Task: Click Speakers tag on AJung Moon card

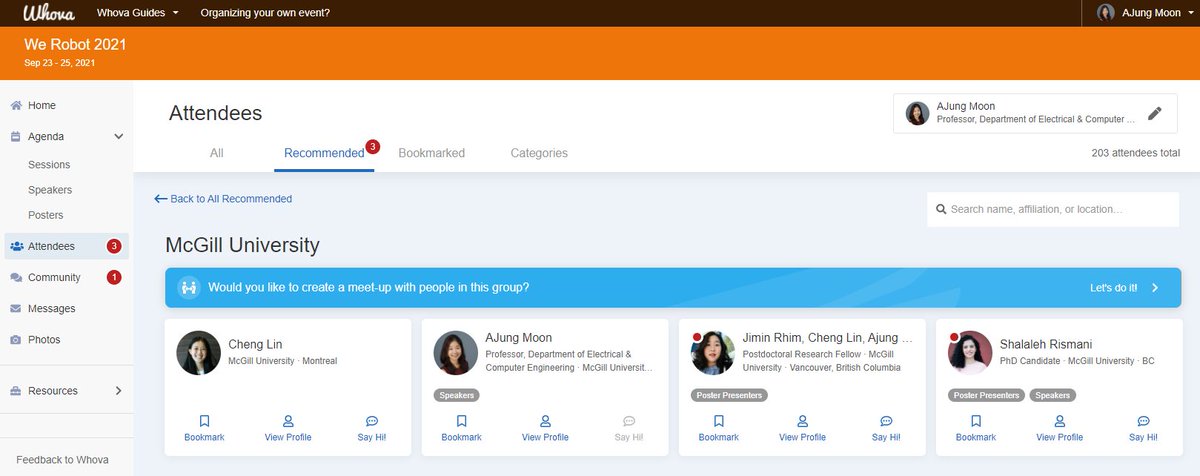Action: coord(456,395)
